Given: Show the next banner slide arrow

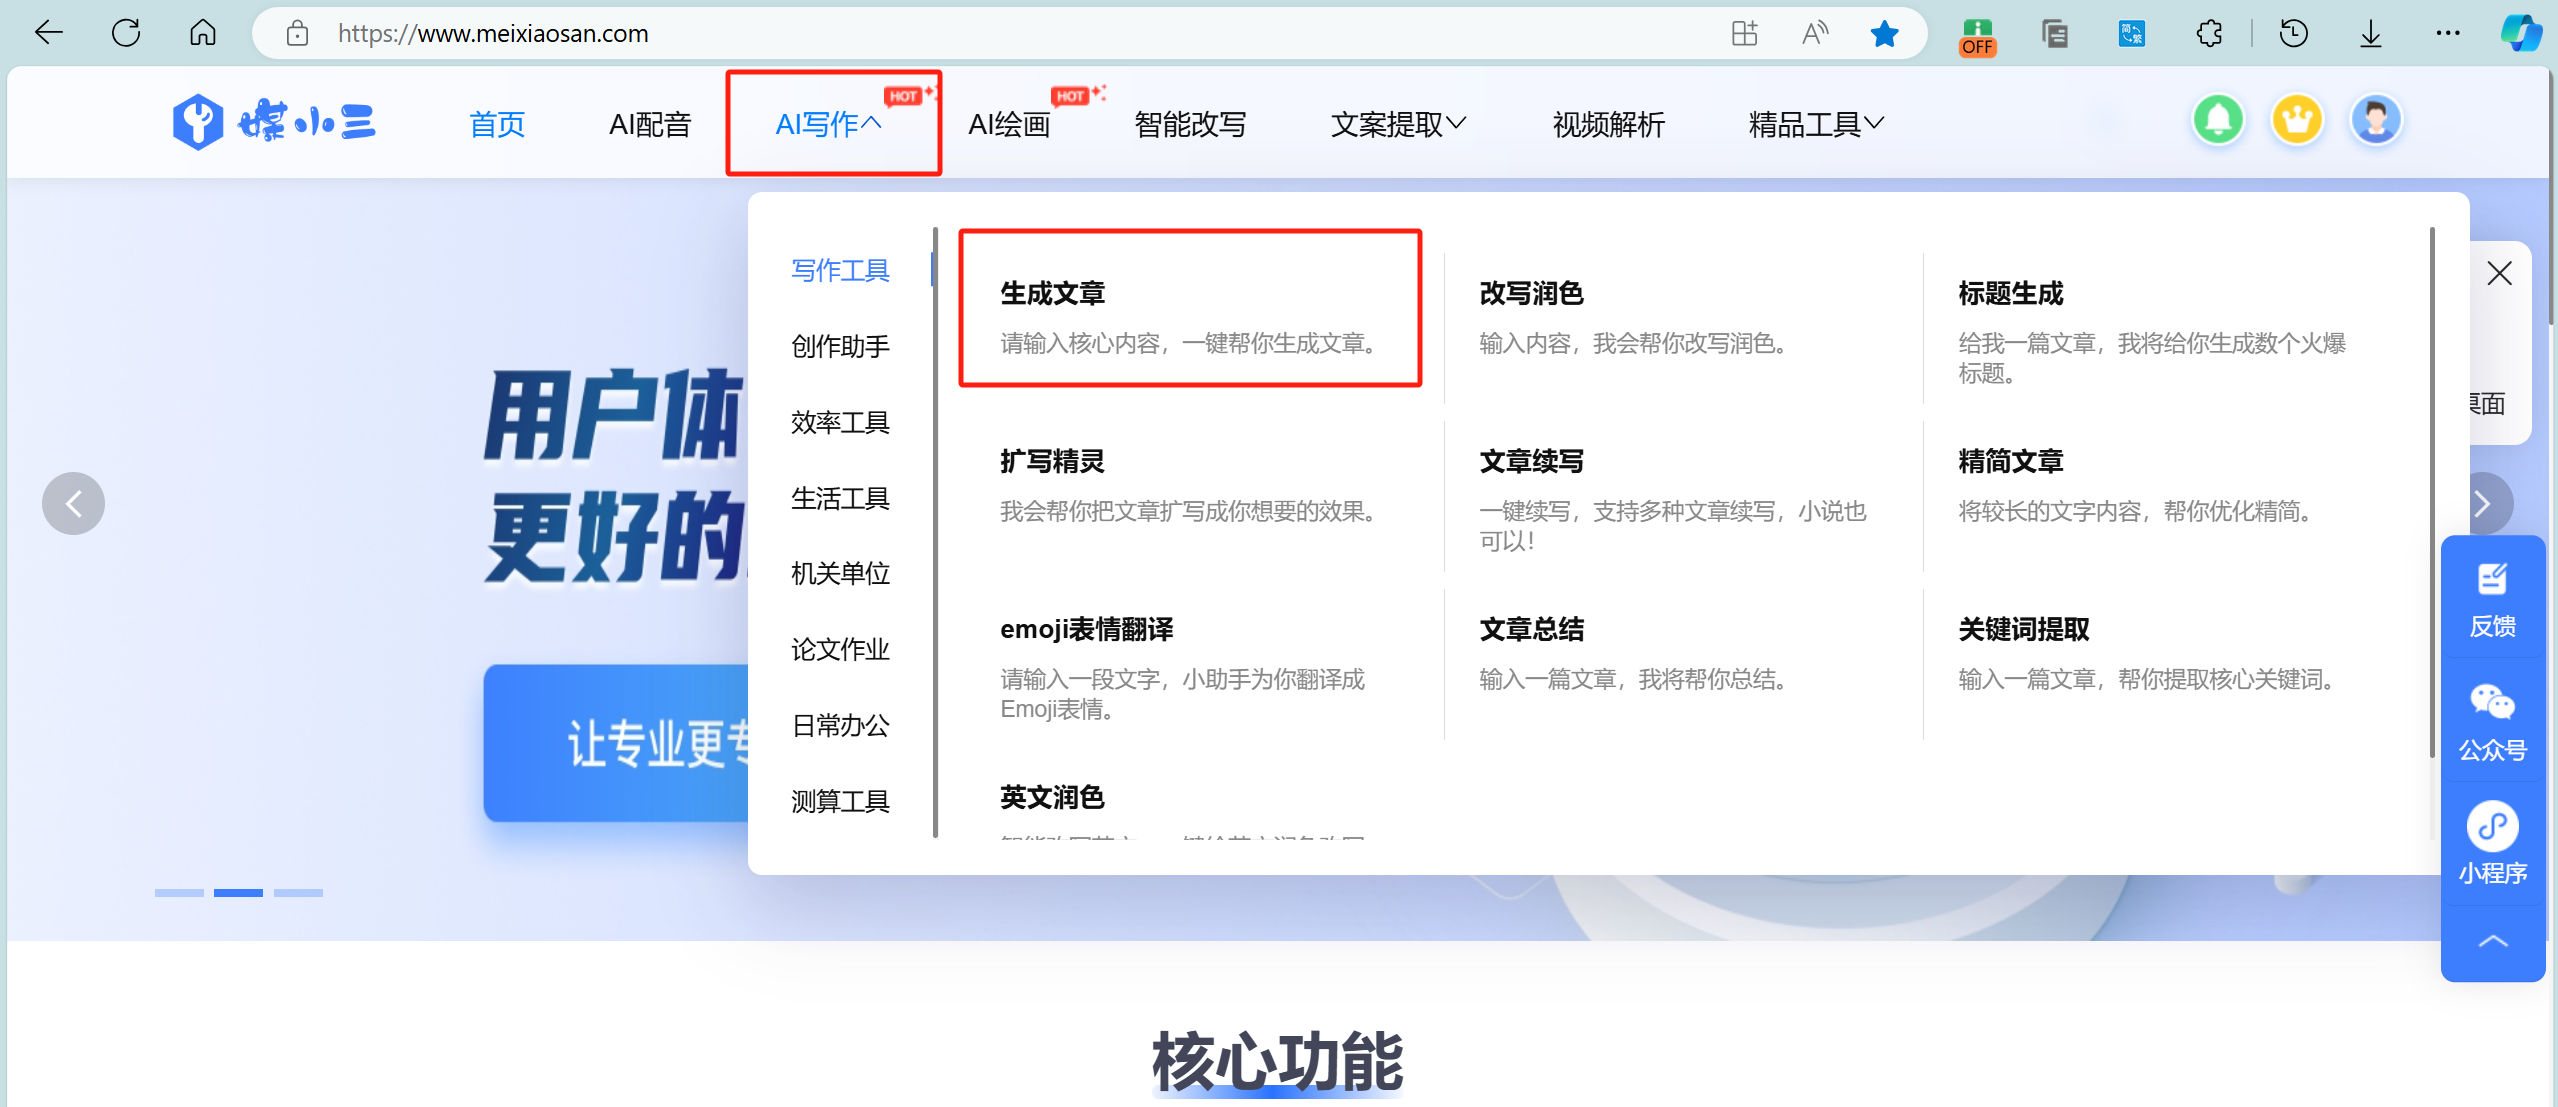Looking at the screenshot, I should 2482,503.
